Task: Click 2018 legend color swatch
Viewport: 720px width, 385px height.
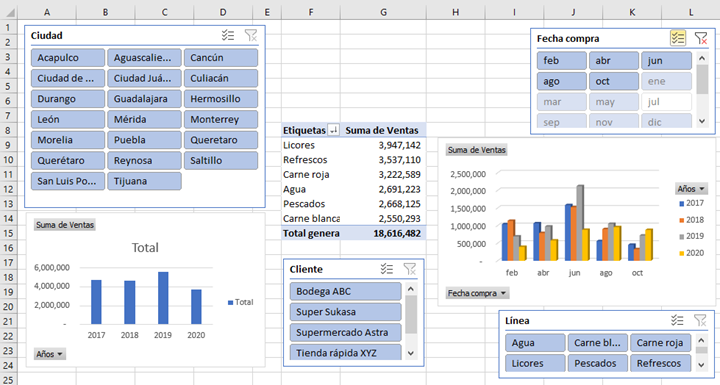Action: (x=681, y=220)
